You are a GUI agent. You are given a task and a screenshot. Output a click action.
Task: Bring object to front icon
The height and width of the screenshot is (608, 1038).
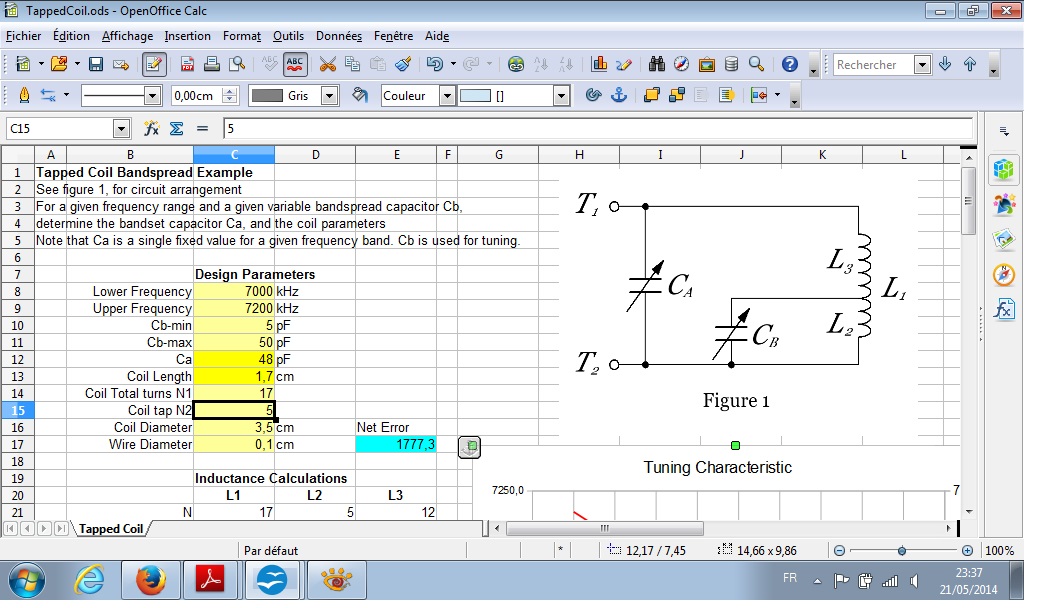pos(651,95)
